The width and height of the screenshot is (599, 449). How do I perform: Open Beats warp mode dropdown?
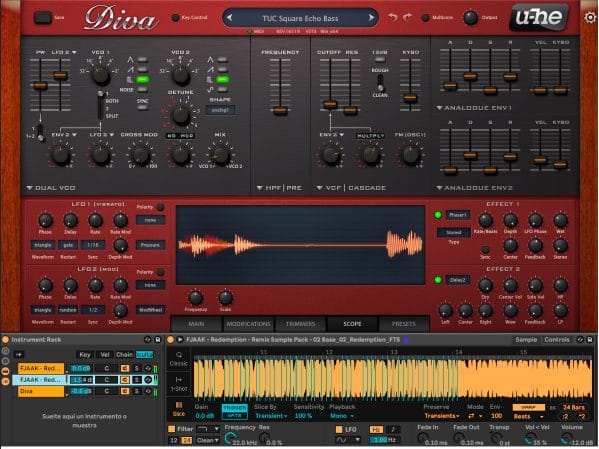[529, 416]
